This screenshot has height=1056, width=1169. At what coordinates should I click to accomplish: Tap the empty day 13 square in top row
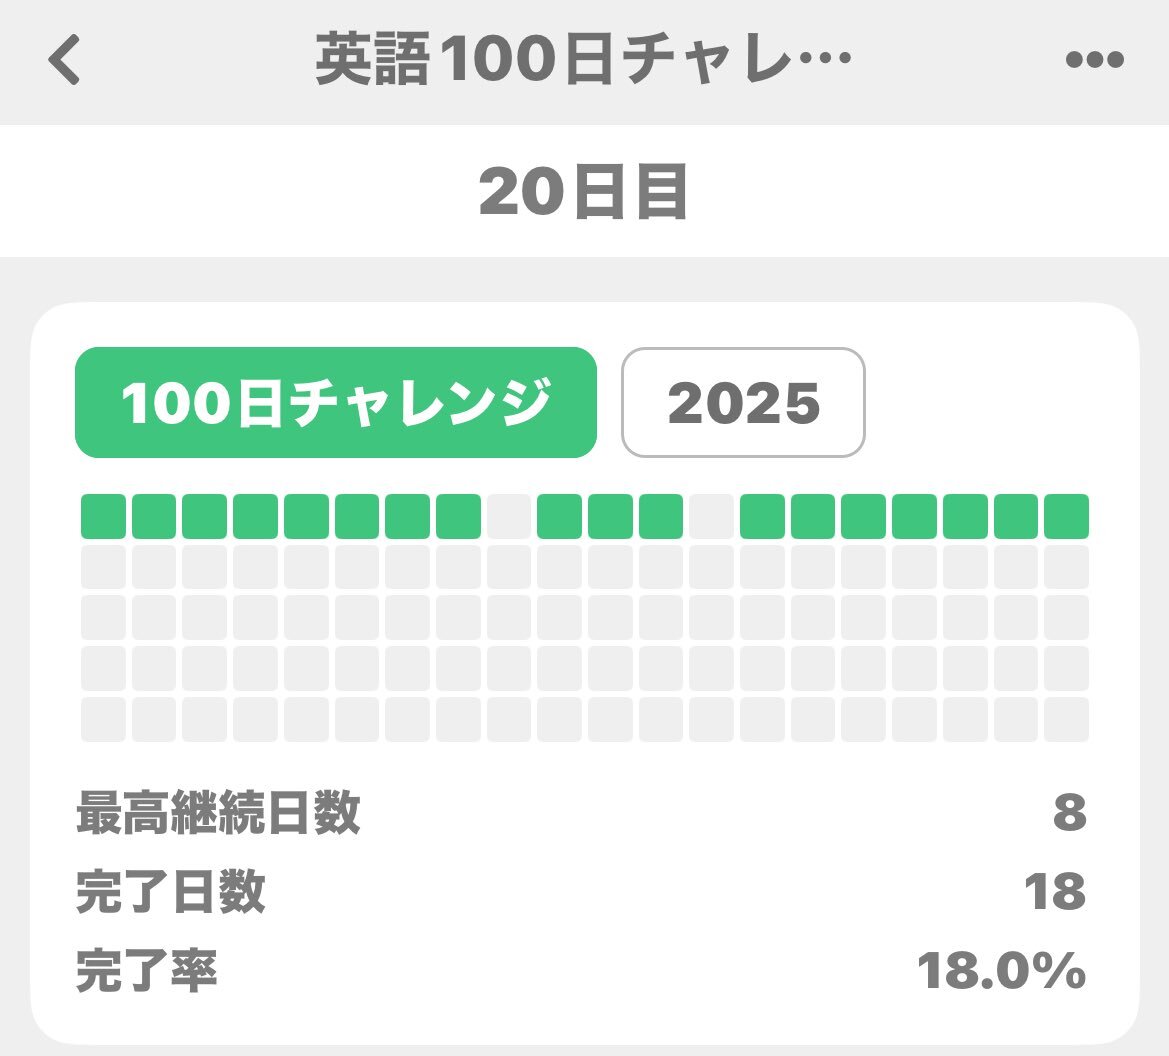pos(711,516)
